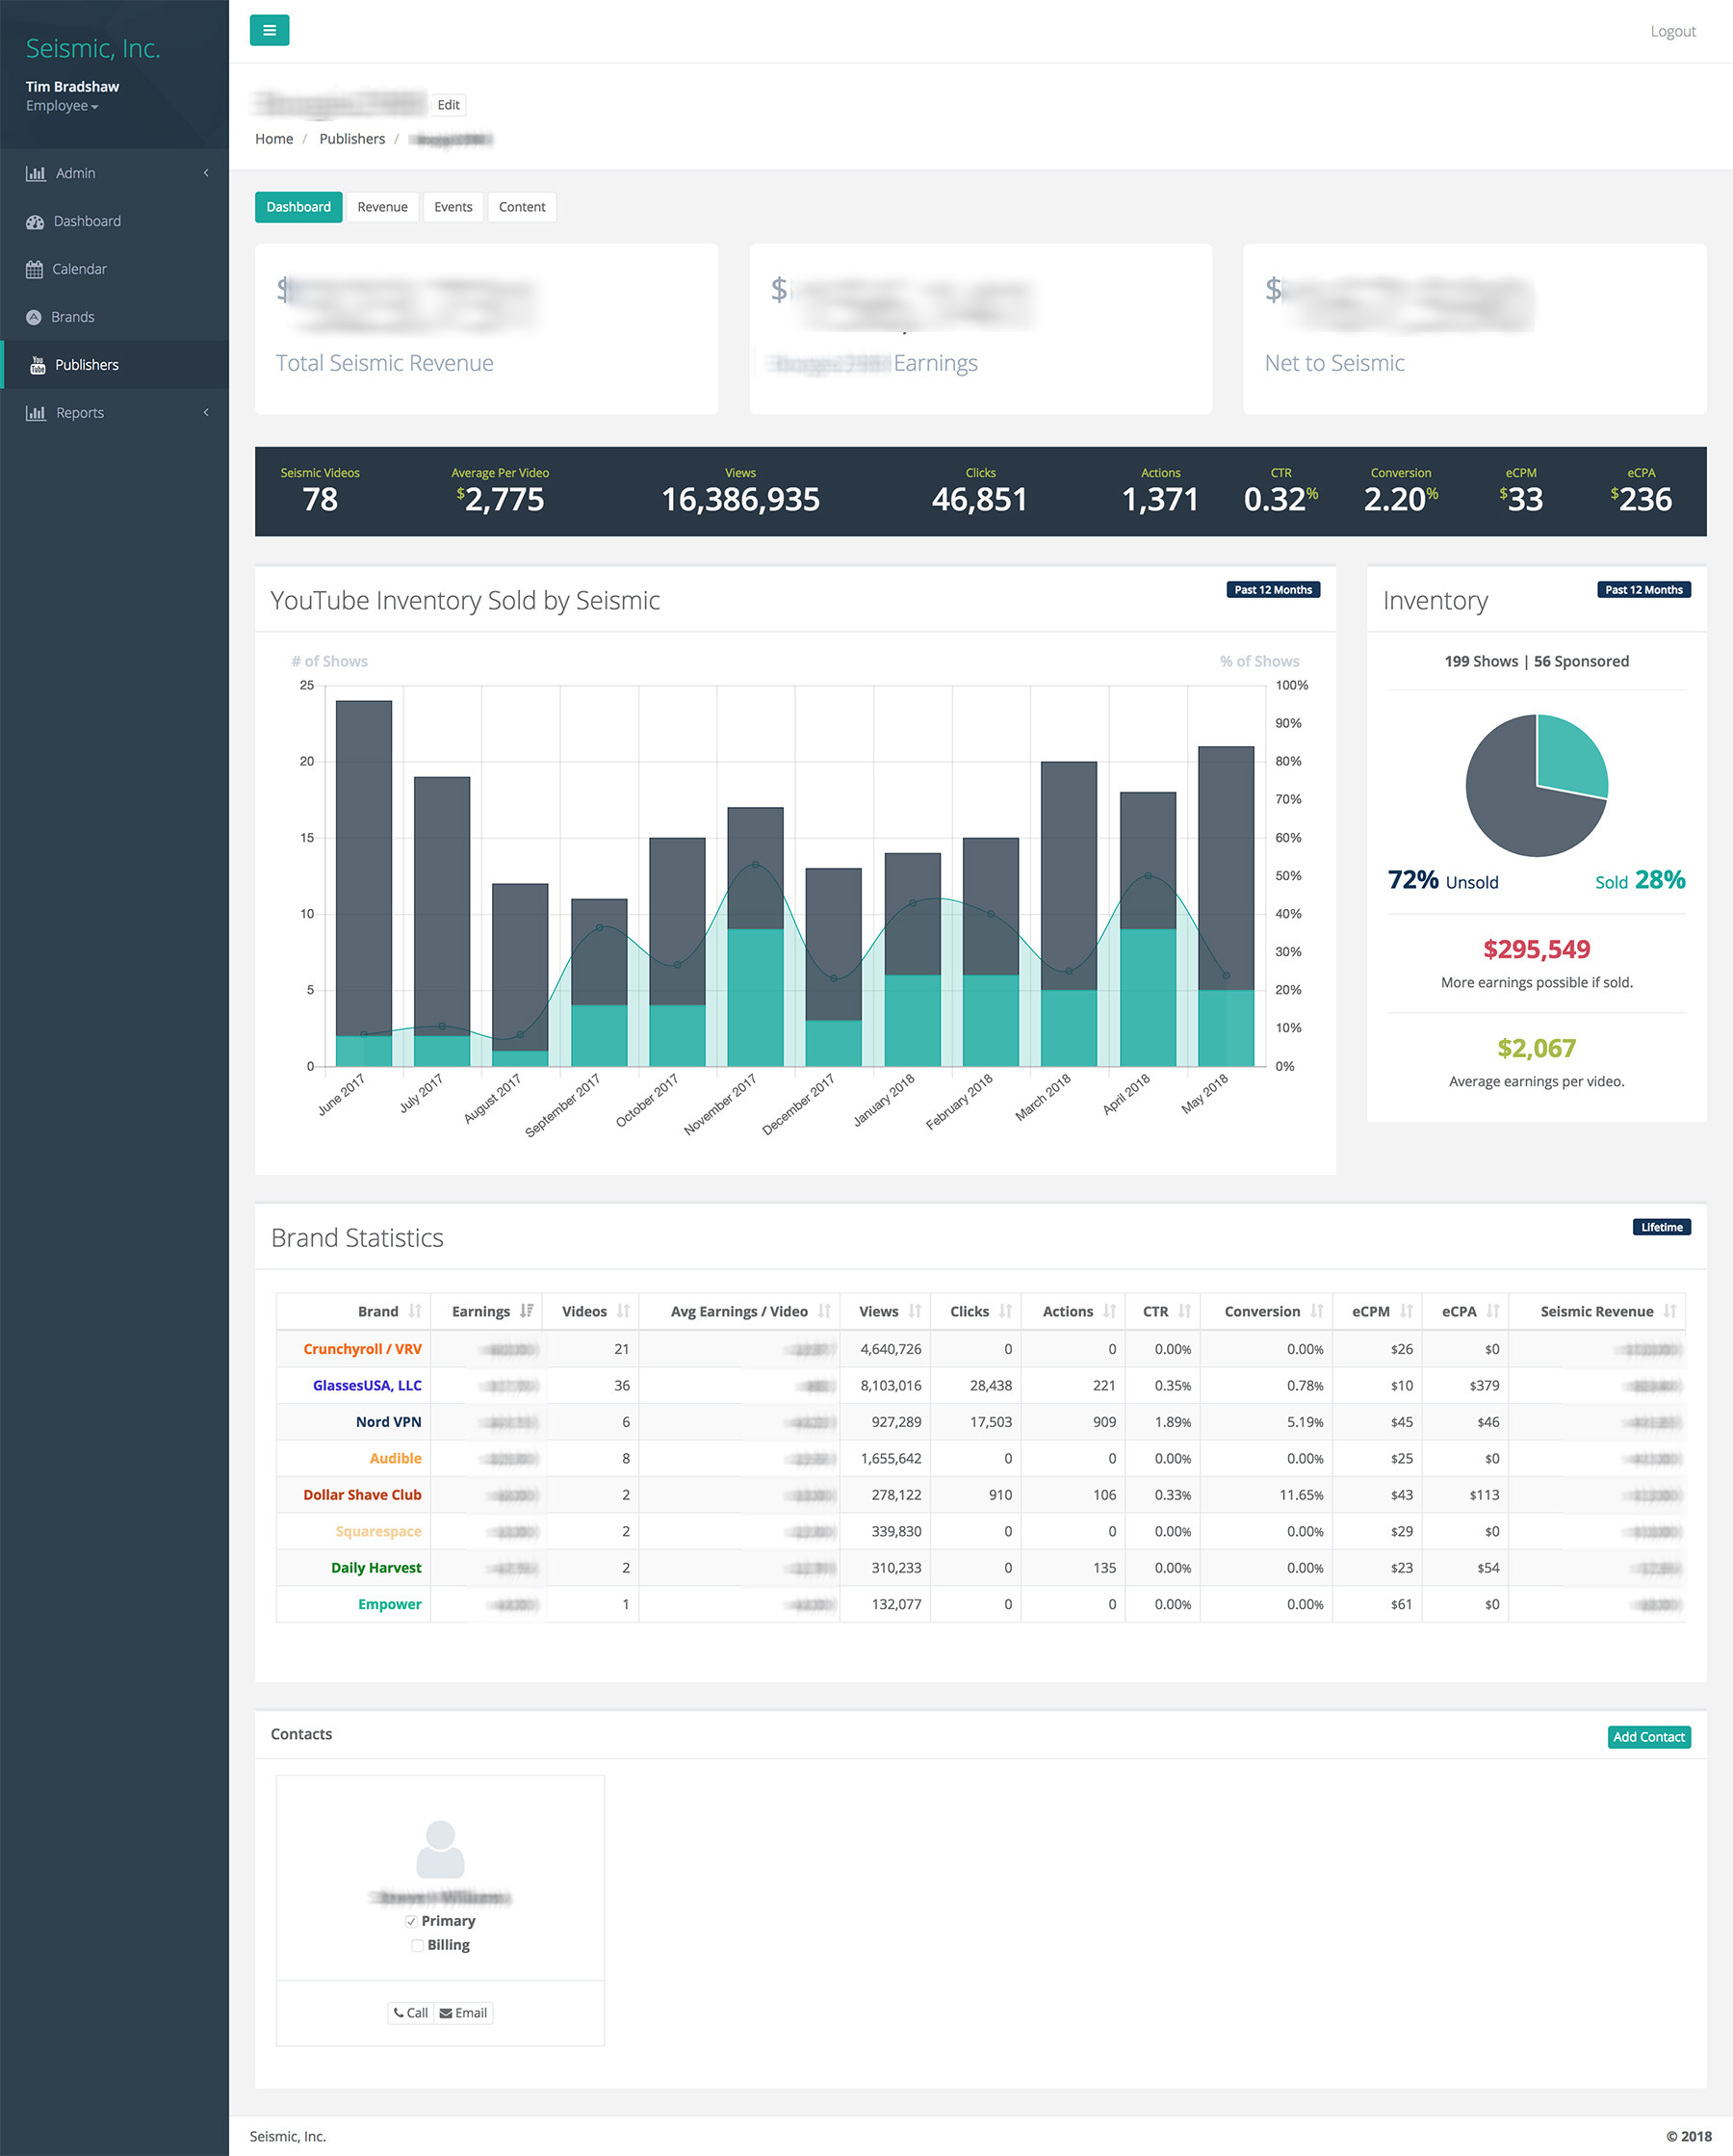Toggle the Primary contact checkbox

pos(411,1921)
